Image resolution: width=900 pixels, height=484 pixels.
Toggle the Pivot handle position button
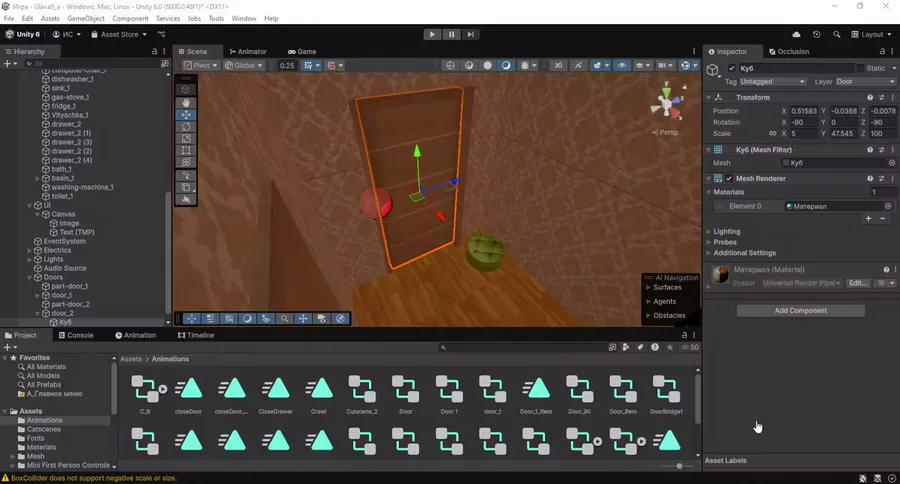point(201,65)
